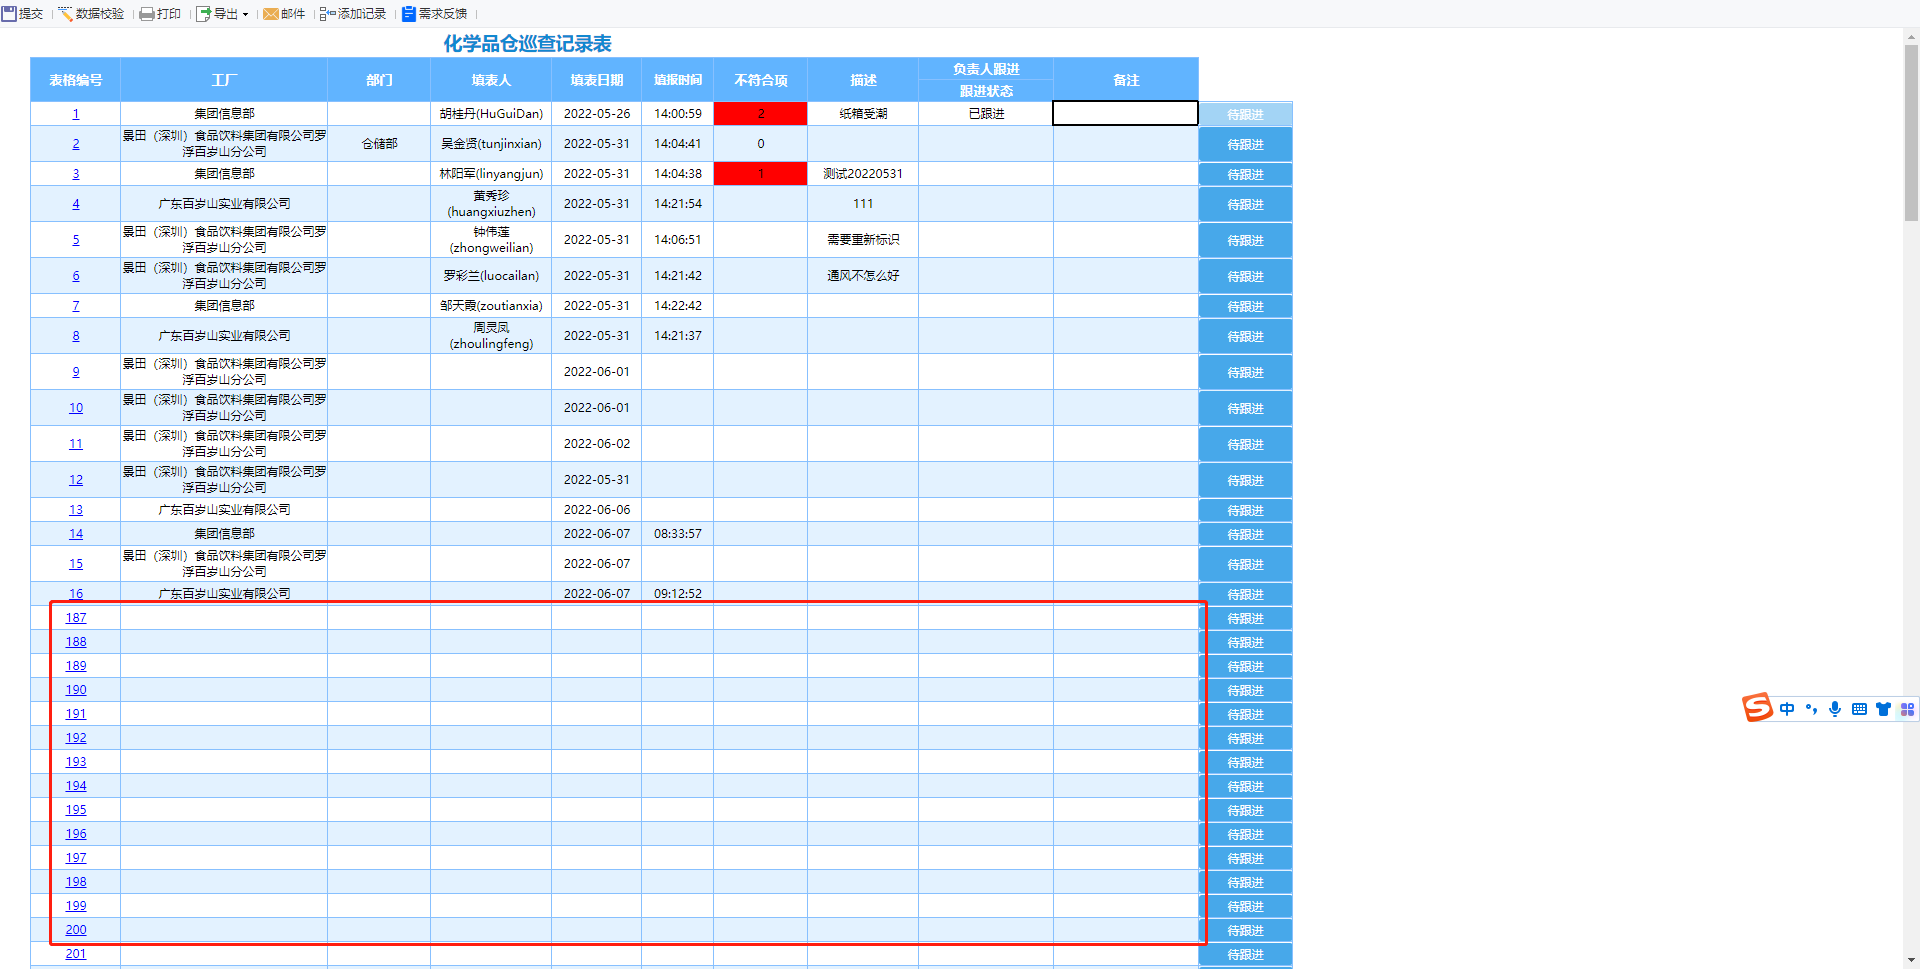Open the Sogou toolbox grid icon
The height and width of the screenshot is (969, 1920).
click(x=1907, y=709)
